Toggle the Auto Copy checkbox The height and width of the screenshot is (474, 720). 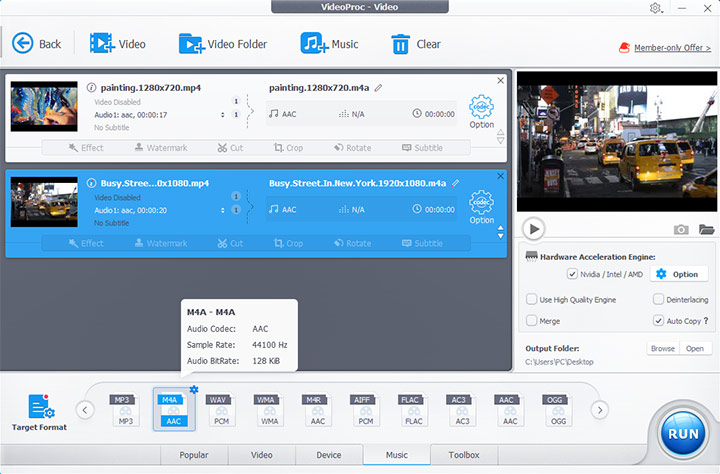click(x=658, y=321)
